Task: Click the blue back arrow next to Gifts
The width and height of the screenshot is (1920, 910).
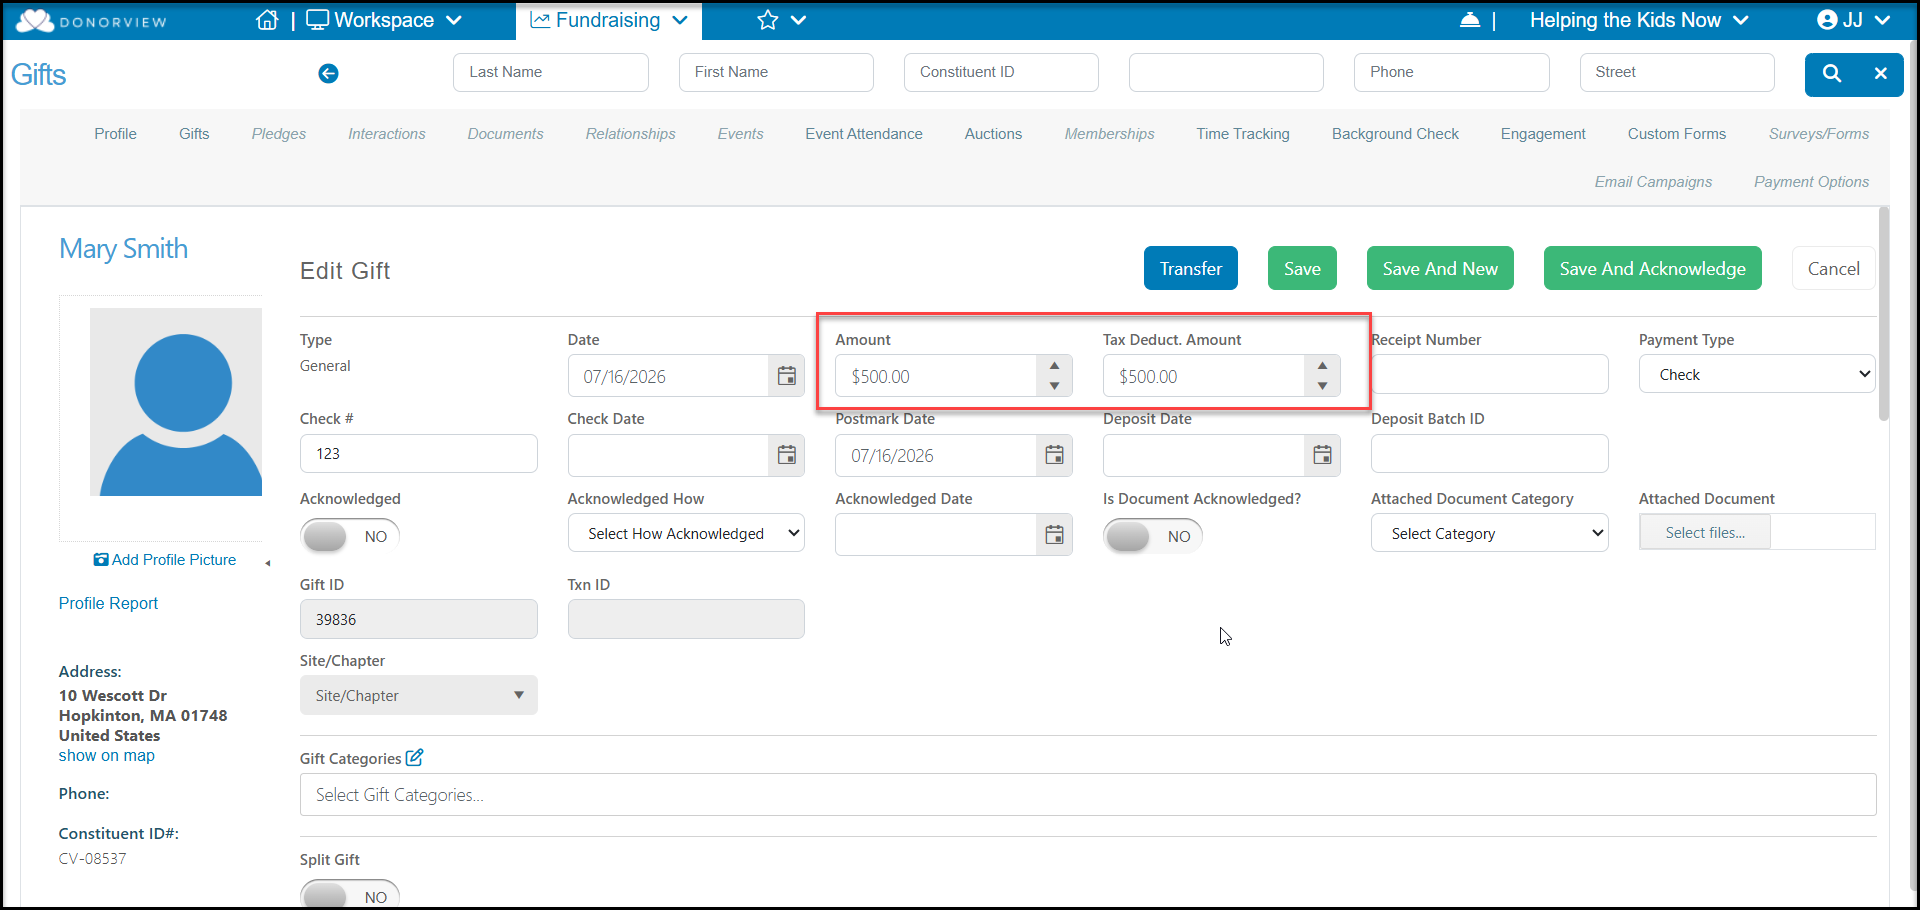Action: 328,73
